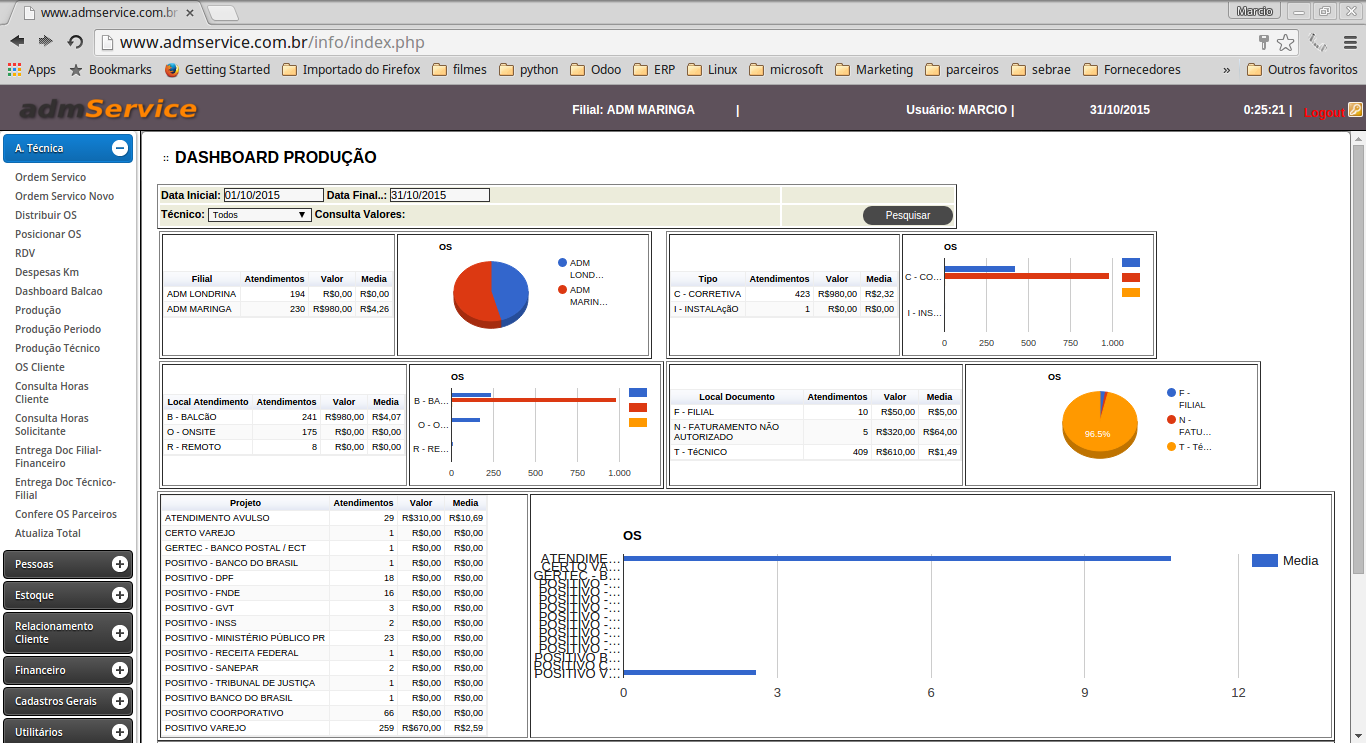Click the blue Media legend swatch
The height and width of the screenshot is (743, 1366).
click(1264, 561)
